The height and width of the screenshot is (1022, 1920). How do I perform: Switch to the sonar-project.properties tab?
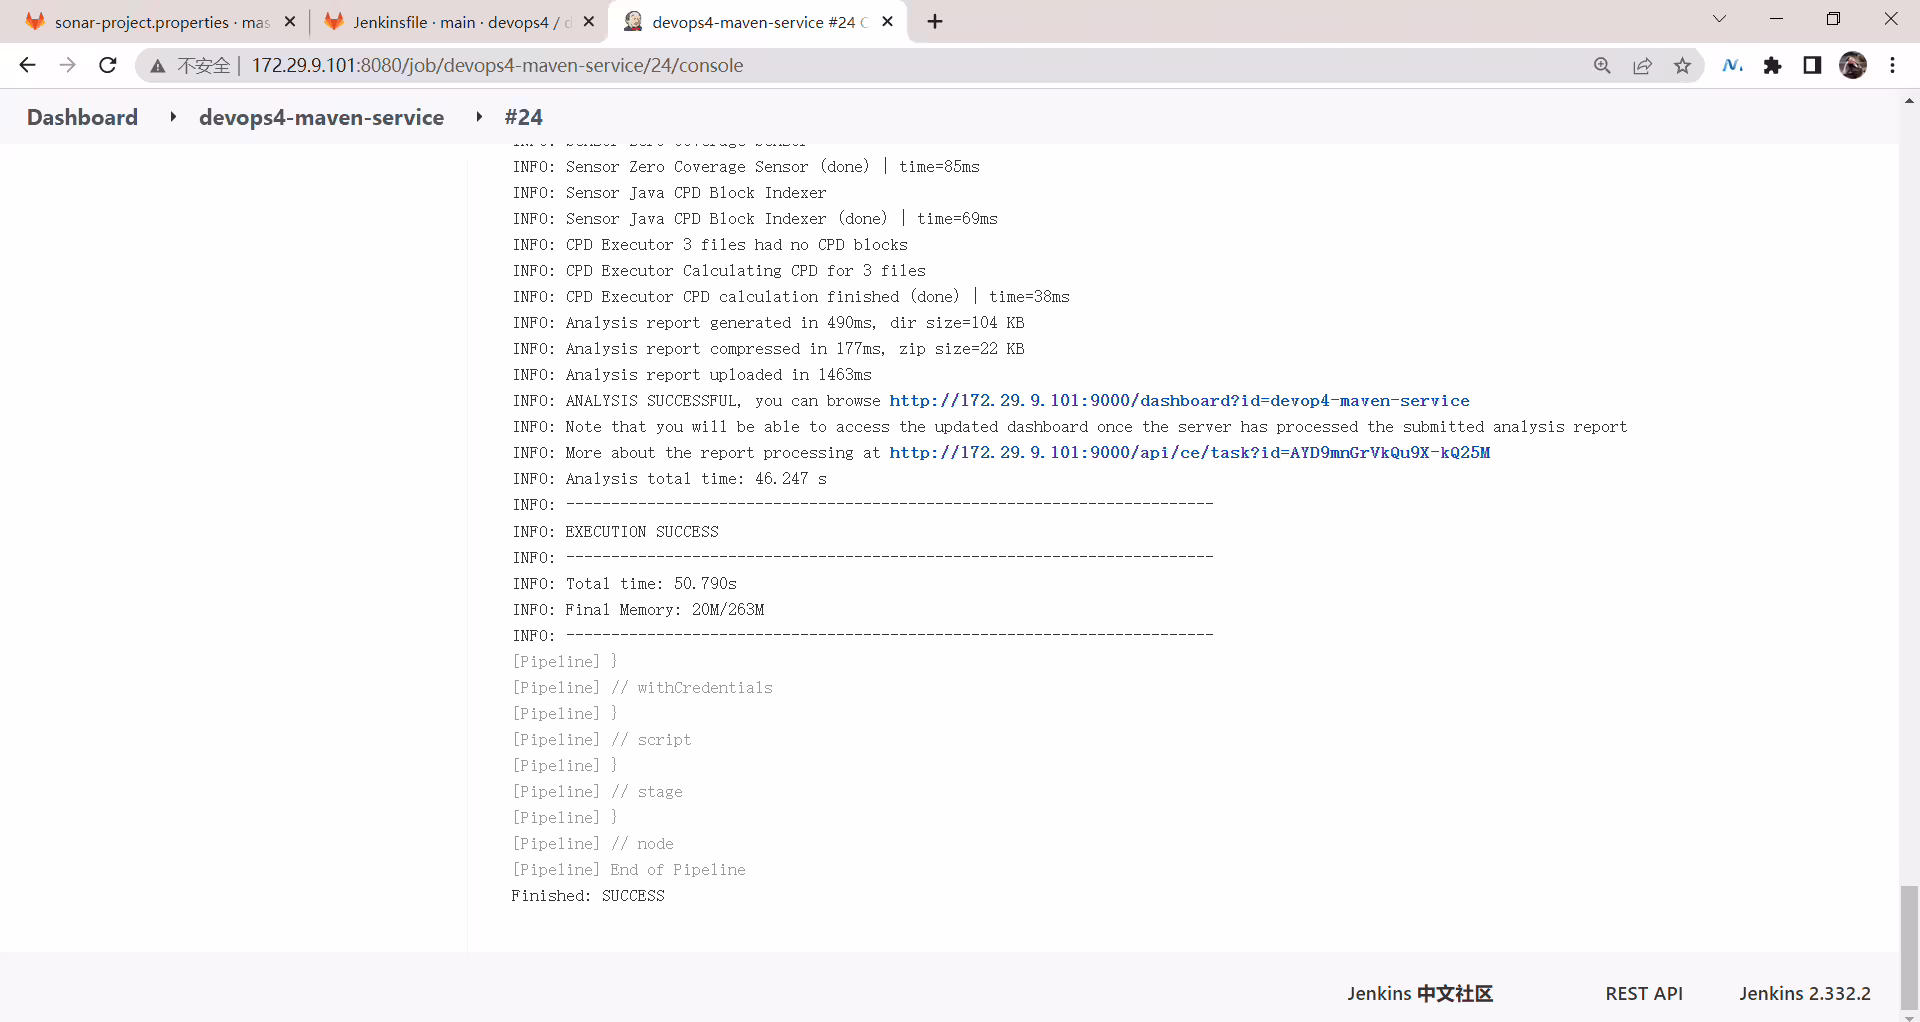tap(160, 22)
